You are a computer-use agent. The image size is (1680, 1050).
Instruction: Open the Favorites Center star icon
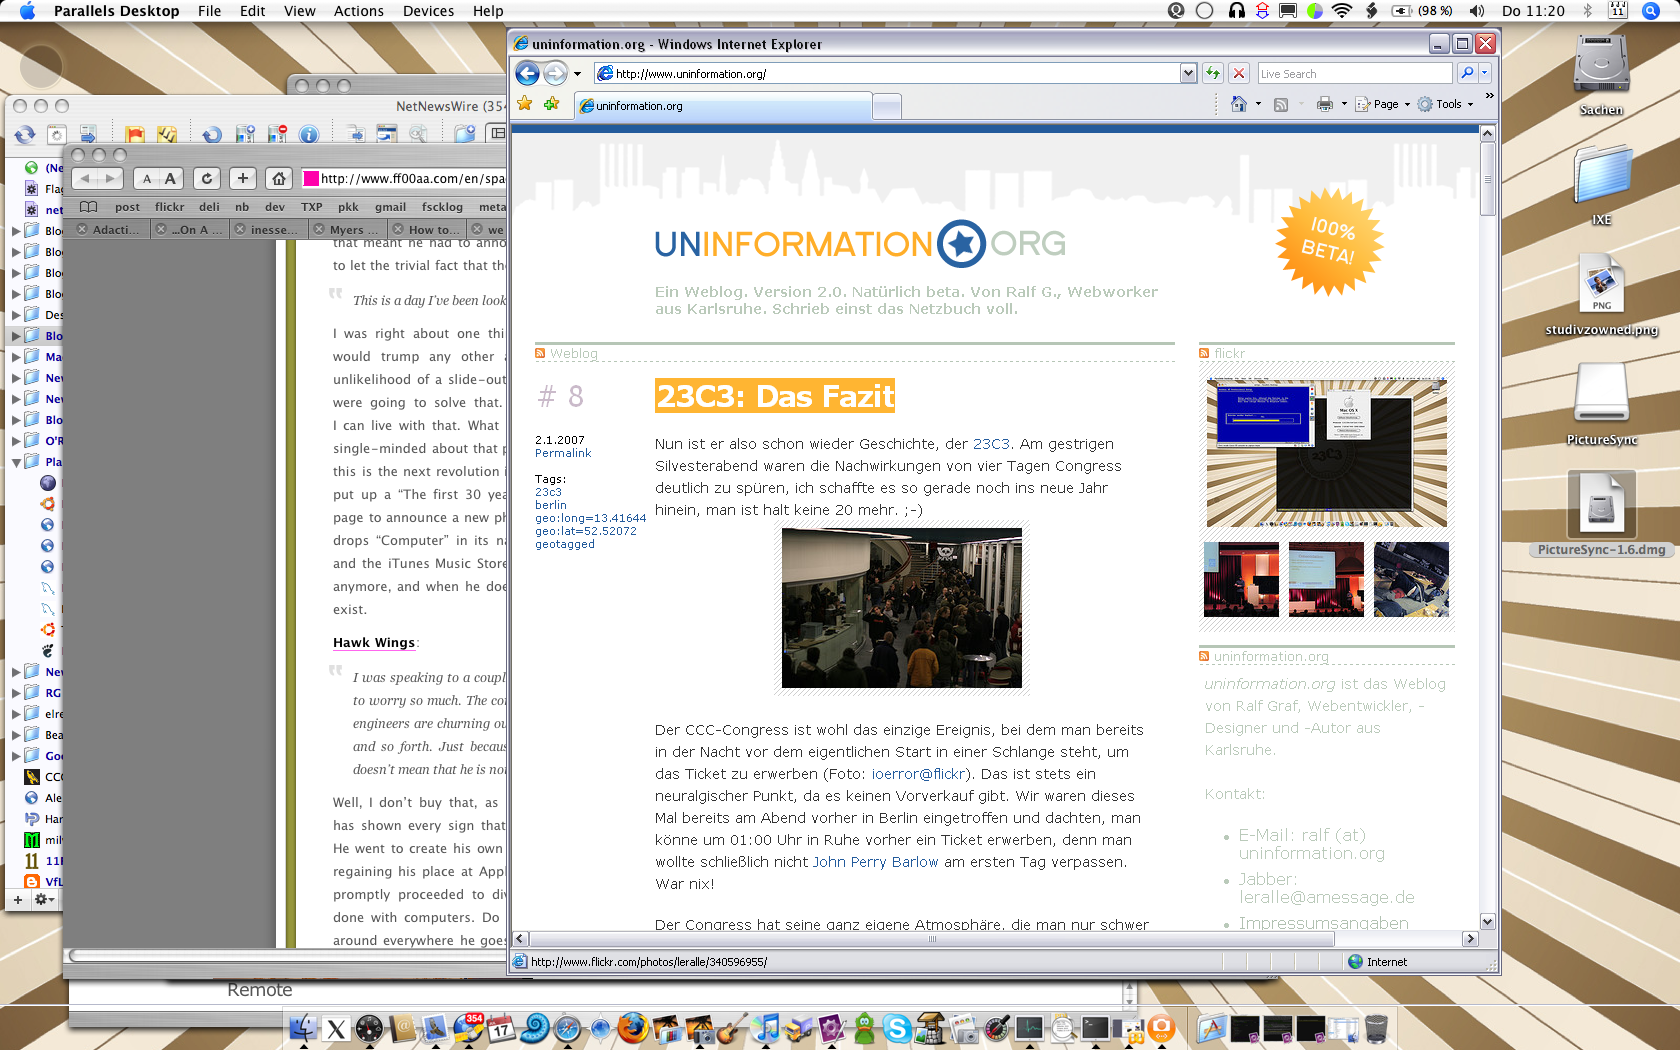[525, 104]
